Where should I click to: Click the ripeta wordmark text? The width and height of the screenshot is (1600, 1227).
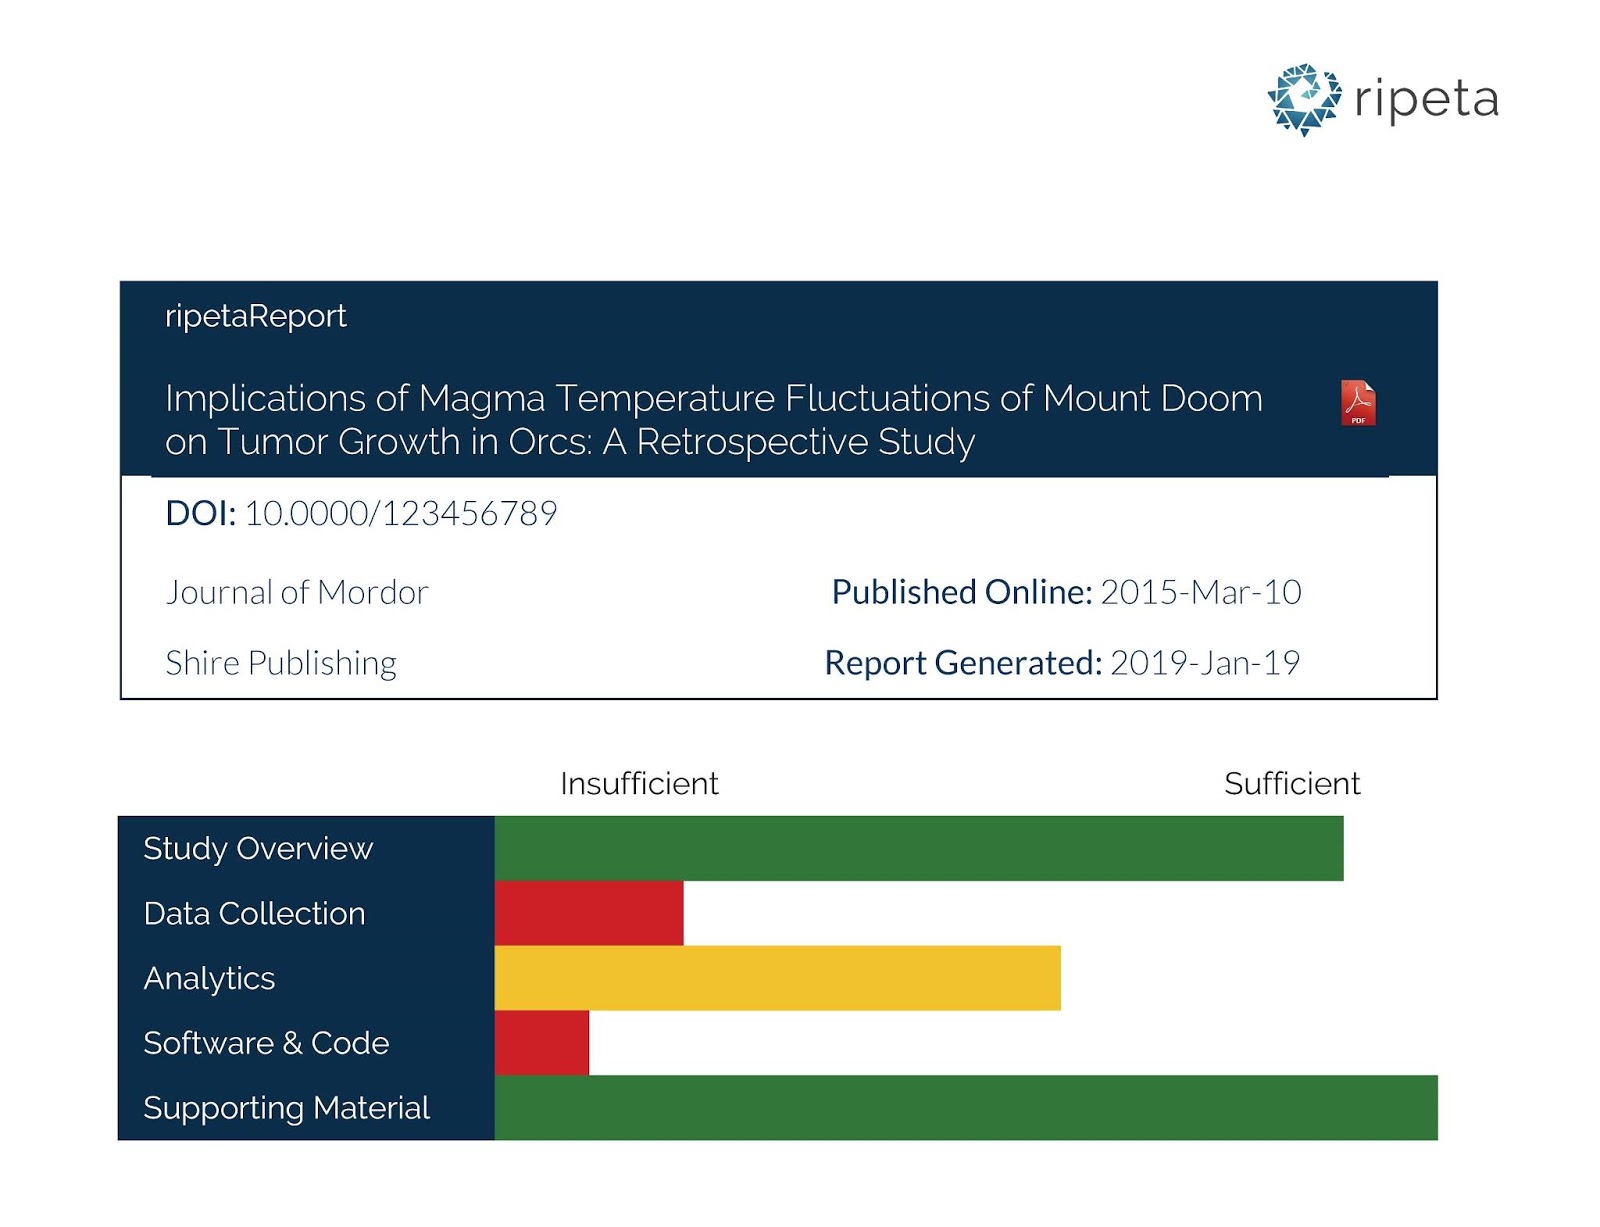[1426, 99]
